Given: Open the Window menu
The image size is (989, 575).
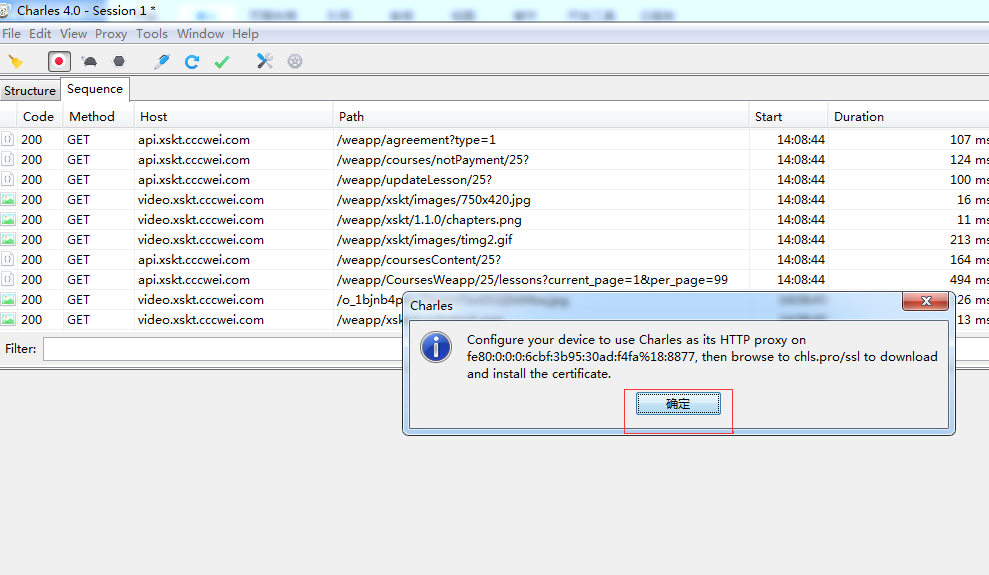Looking at the screenshot, I should tap(200, 34).
